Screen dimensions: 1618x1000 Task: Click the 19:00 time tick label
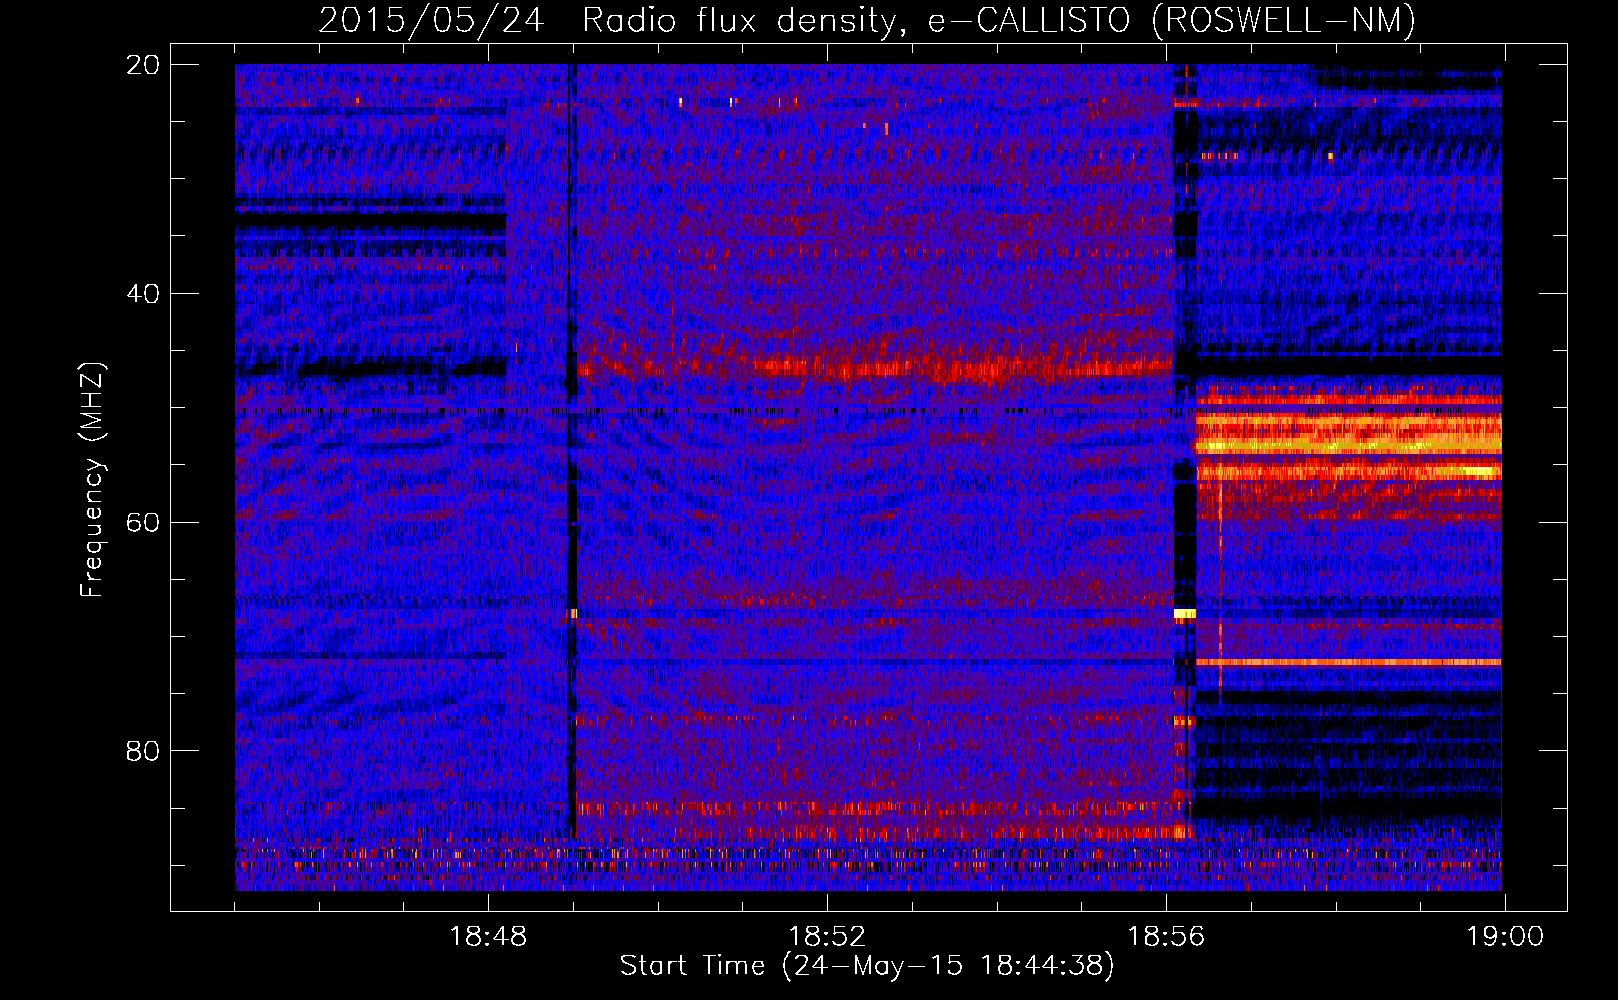1505,937
